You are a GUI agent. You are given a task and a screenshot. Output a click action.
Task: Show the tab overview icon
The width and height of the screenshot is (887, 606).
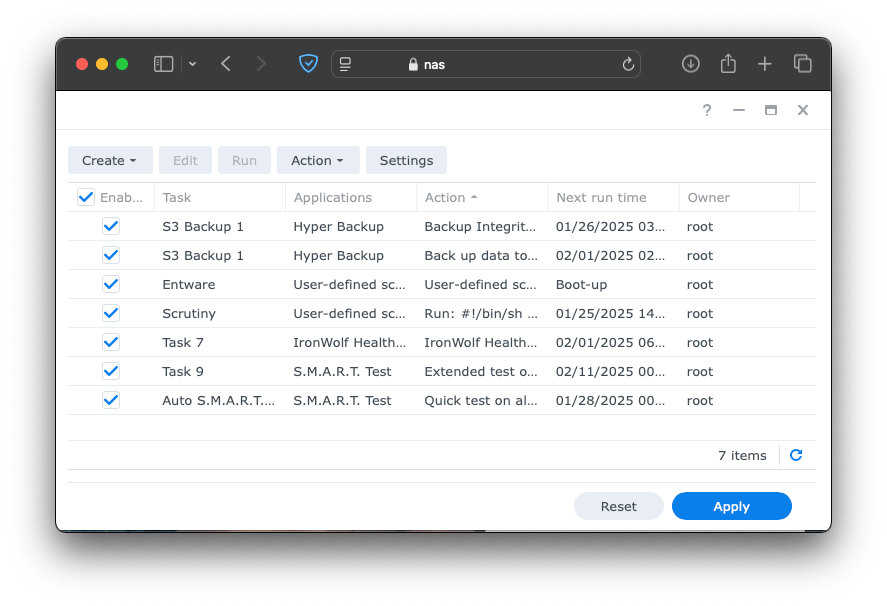click(x=802, y=64)
